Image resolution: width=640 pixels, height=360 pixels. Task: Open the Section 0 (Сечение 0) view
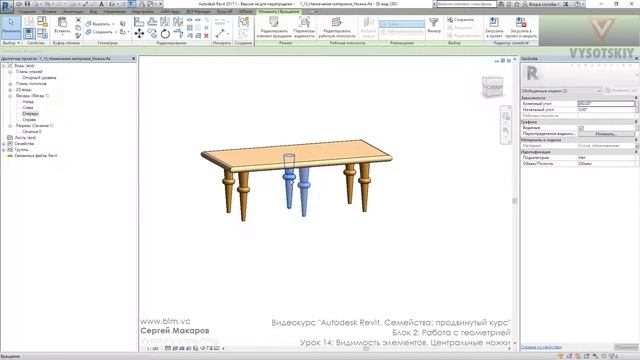(32, 132)
